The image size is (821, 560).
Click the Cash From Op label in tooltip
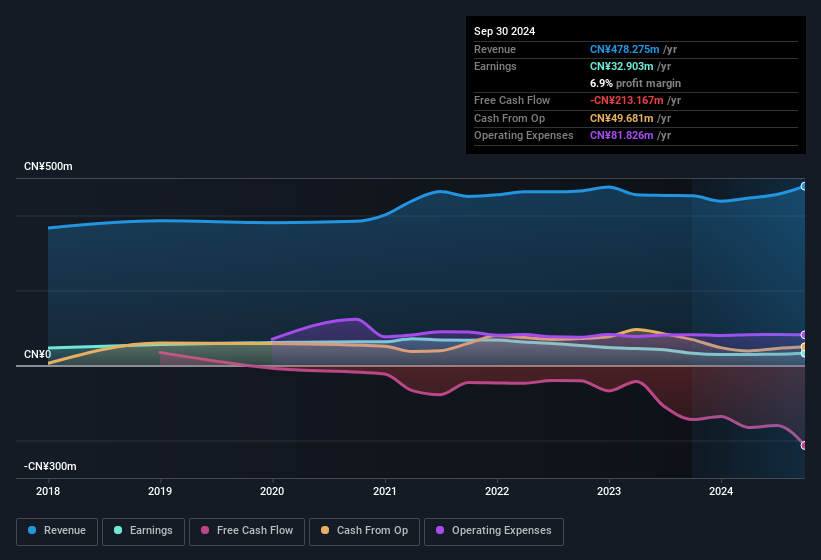[x=509, y=118]
